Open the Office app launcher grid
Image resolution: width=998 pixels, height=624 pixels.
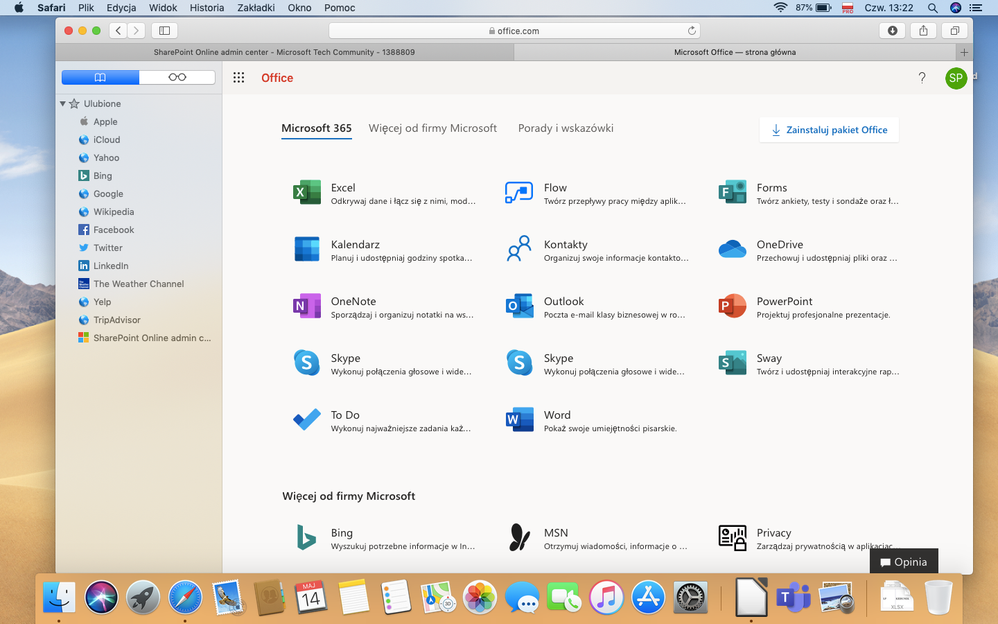point(239,78)
